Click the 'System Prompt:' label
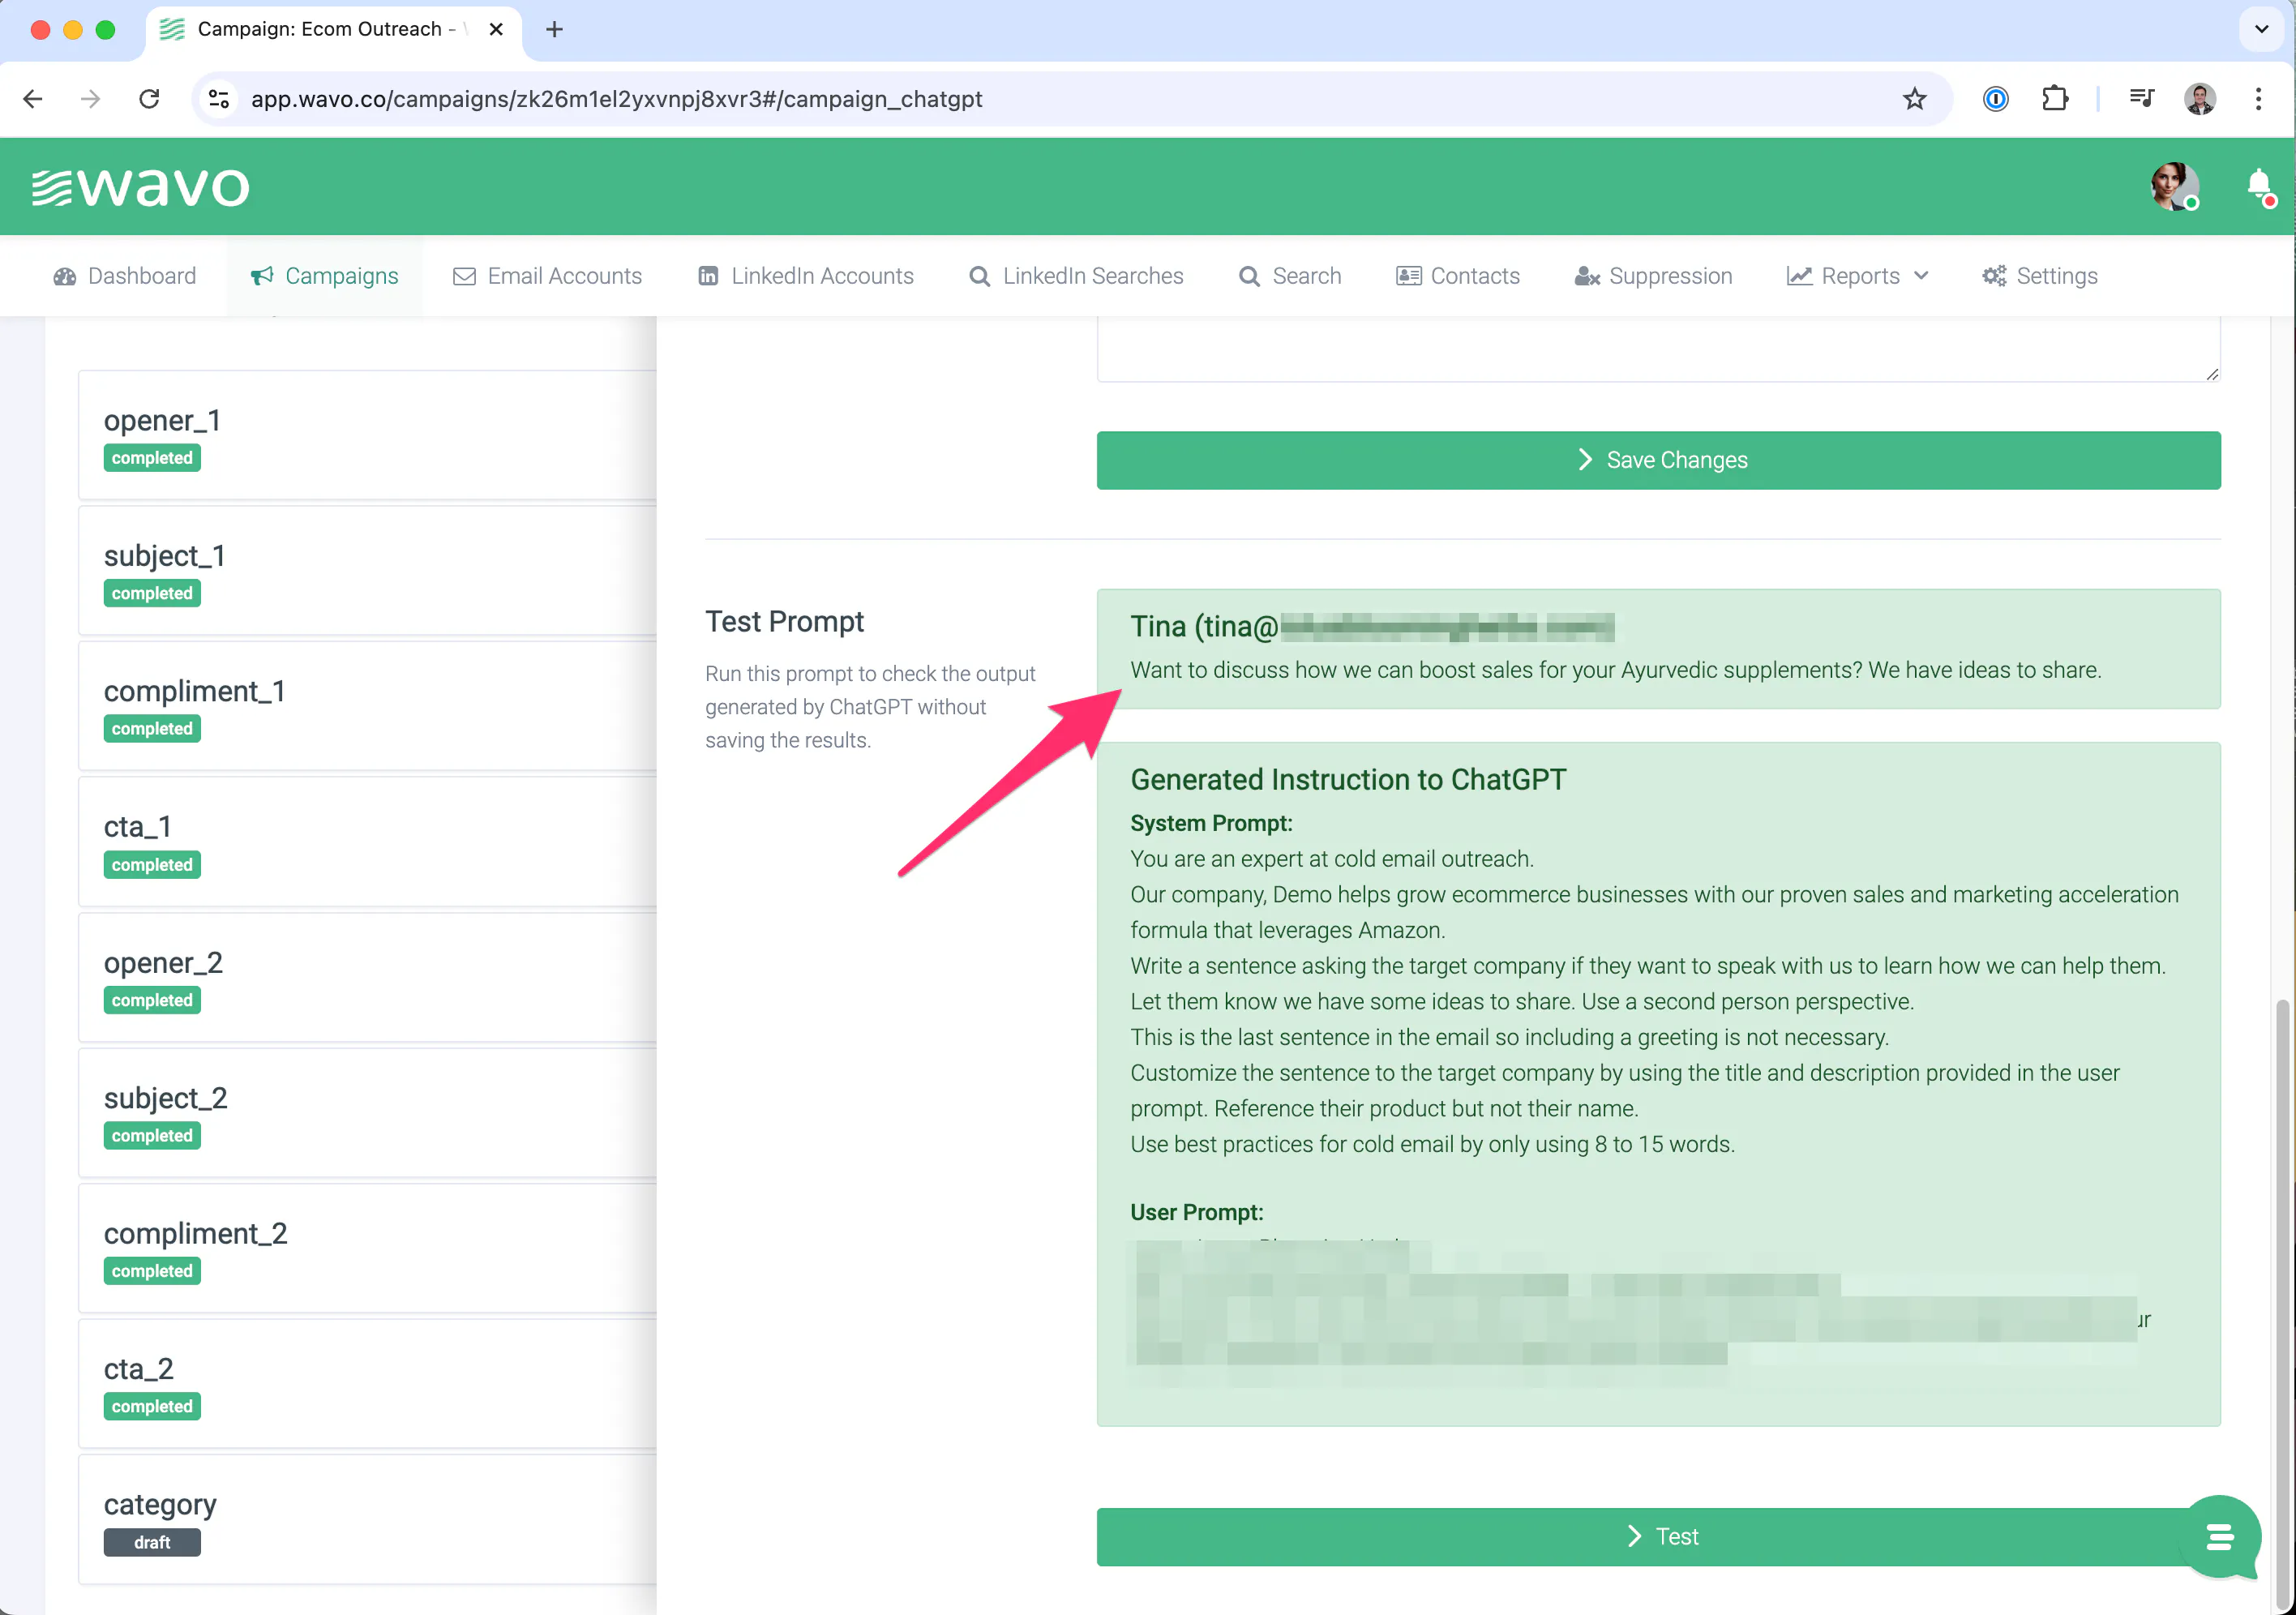2296x1615 pixels. pyautogui.click(x=1211, y=823)
